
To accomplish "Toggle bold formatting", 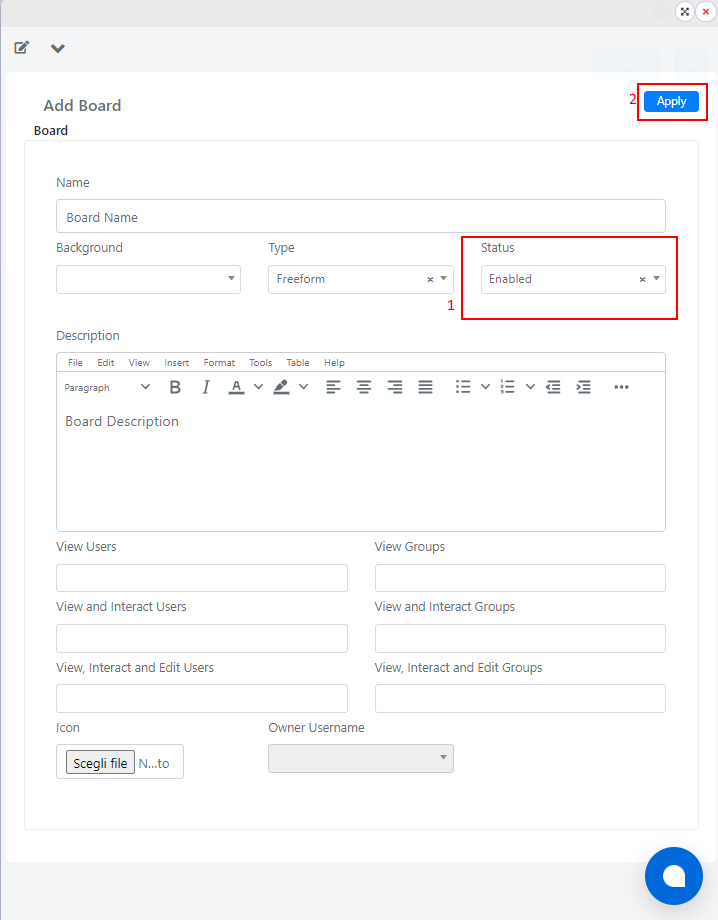I will [175, 387].
